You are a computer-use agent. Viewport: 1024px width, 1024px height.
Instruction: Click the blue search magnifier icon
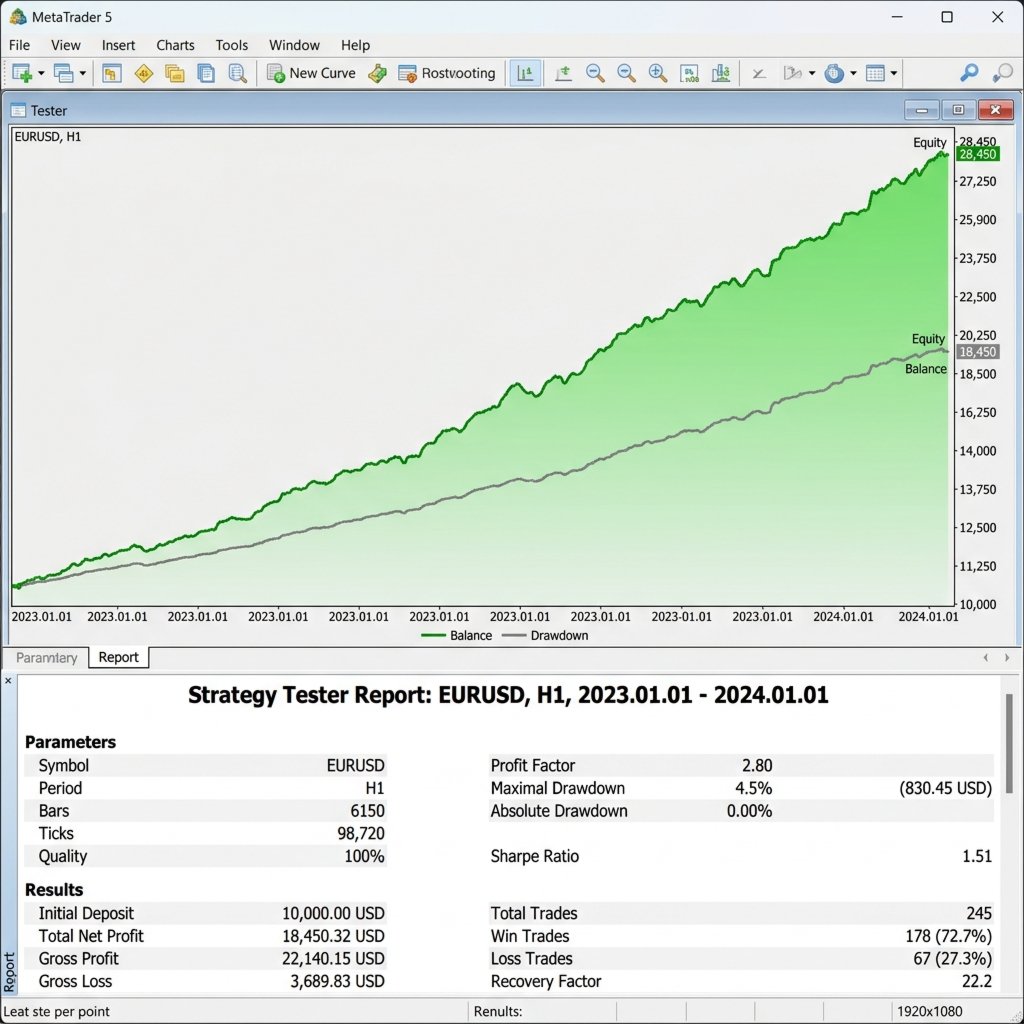[x=969, y=73]
